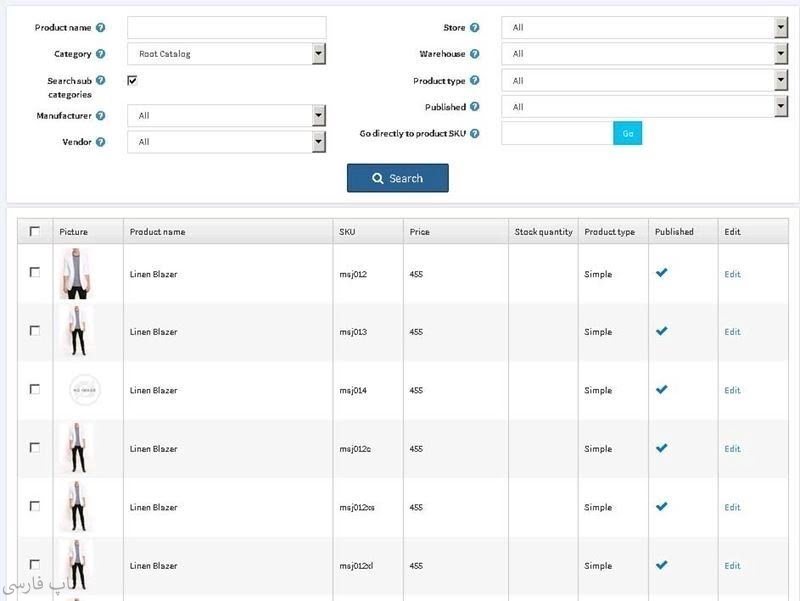Click Edit link for SKU msj013
This screenshot has width=800, height=601.
pyautogui.click(x=732, y=332)
